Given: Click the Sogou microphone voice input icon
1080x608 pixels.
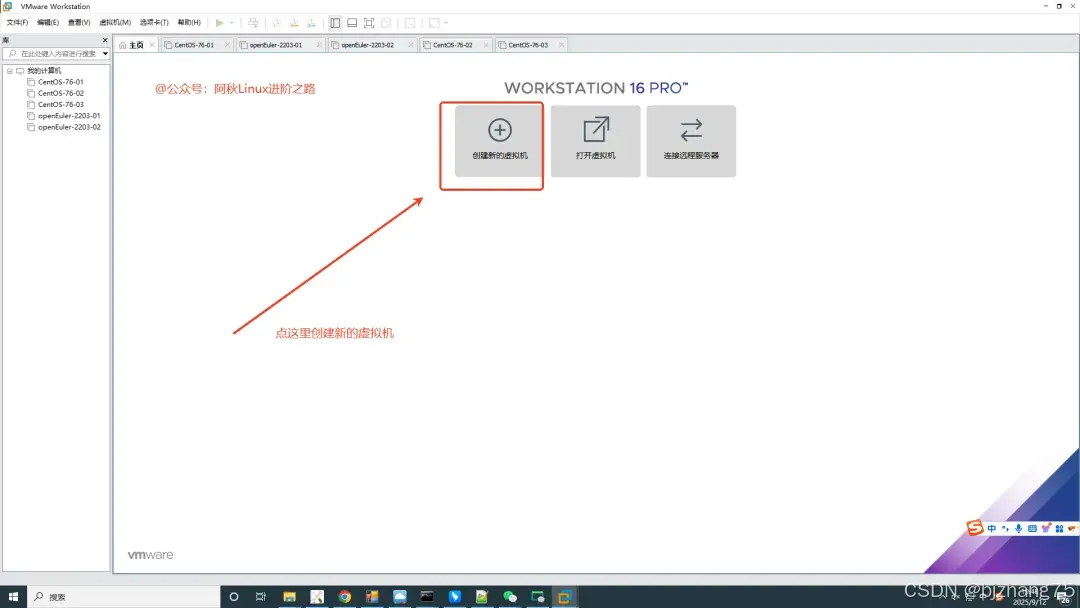Looking at the screenshot, I should tap(1019, 529).
